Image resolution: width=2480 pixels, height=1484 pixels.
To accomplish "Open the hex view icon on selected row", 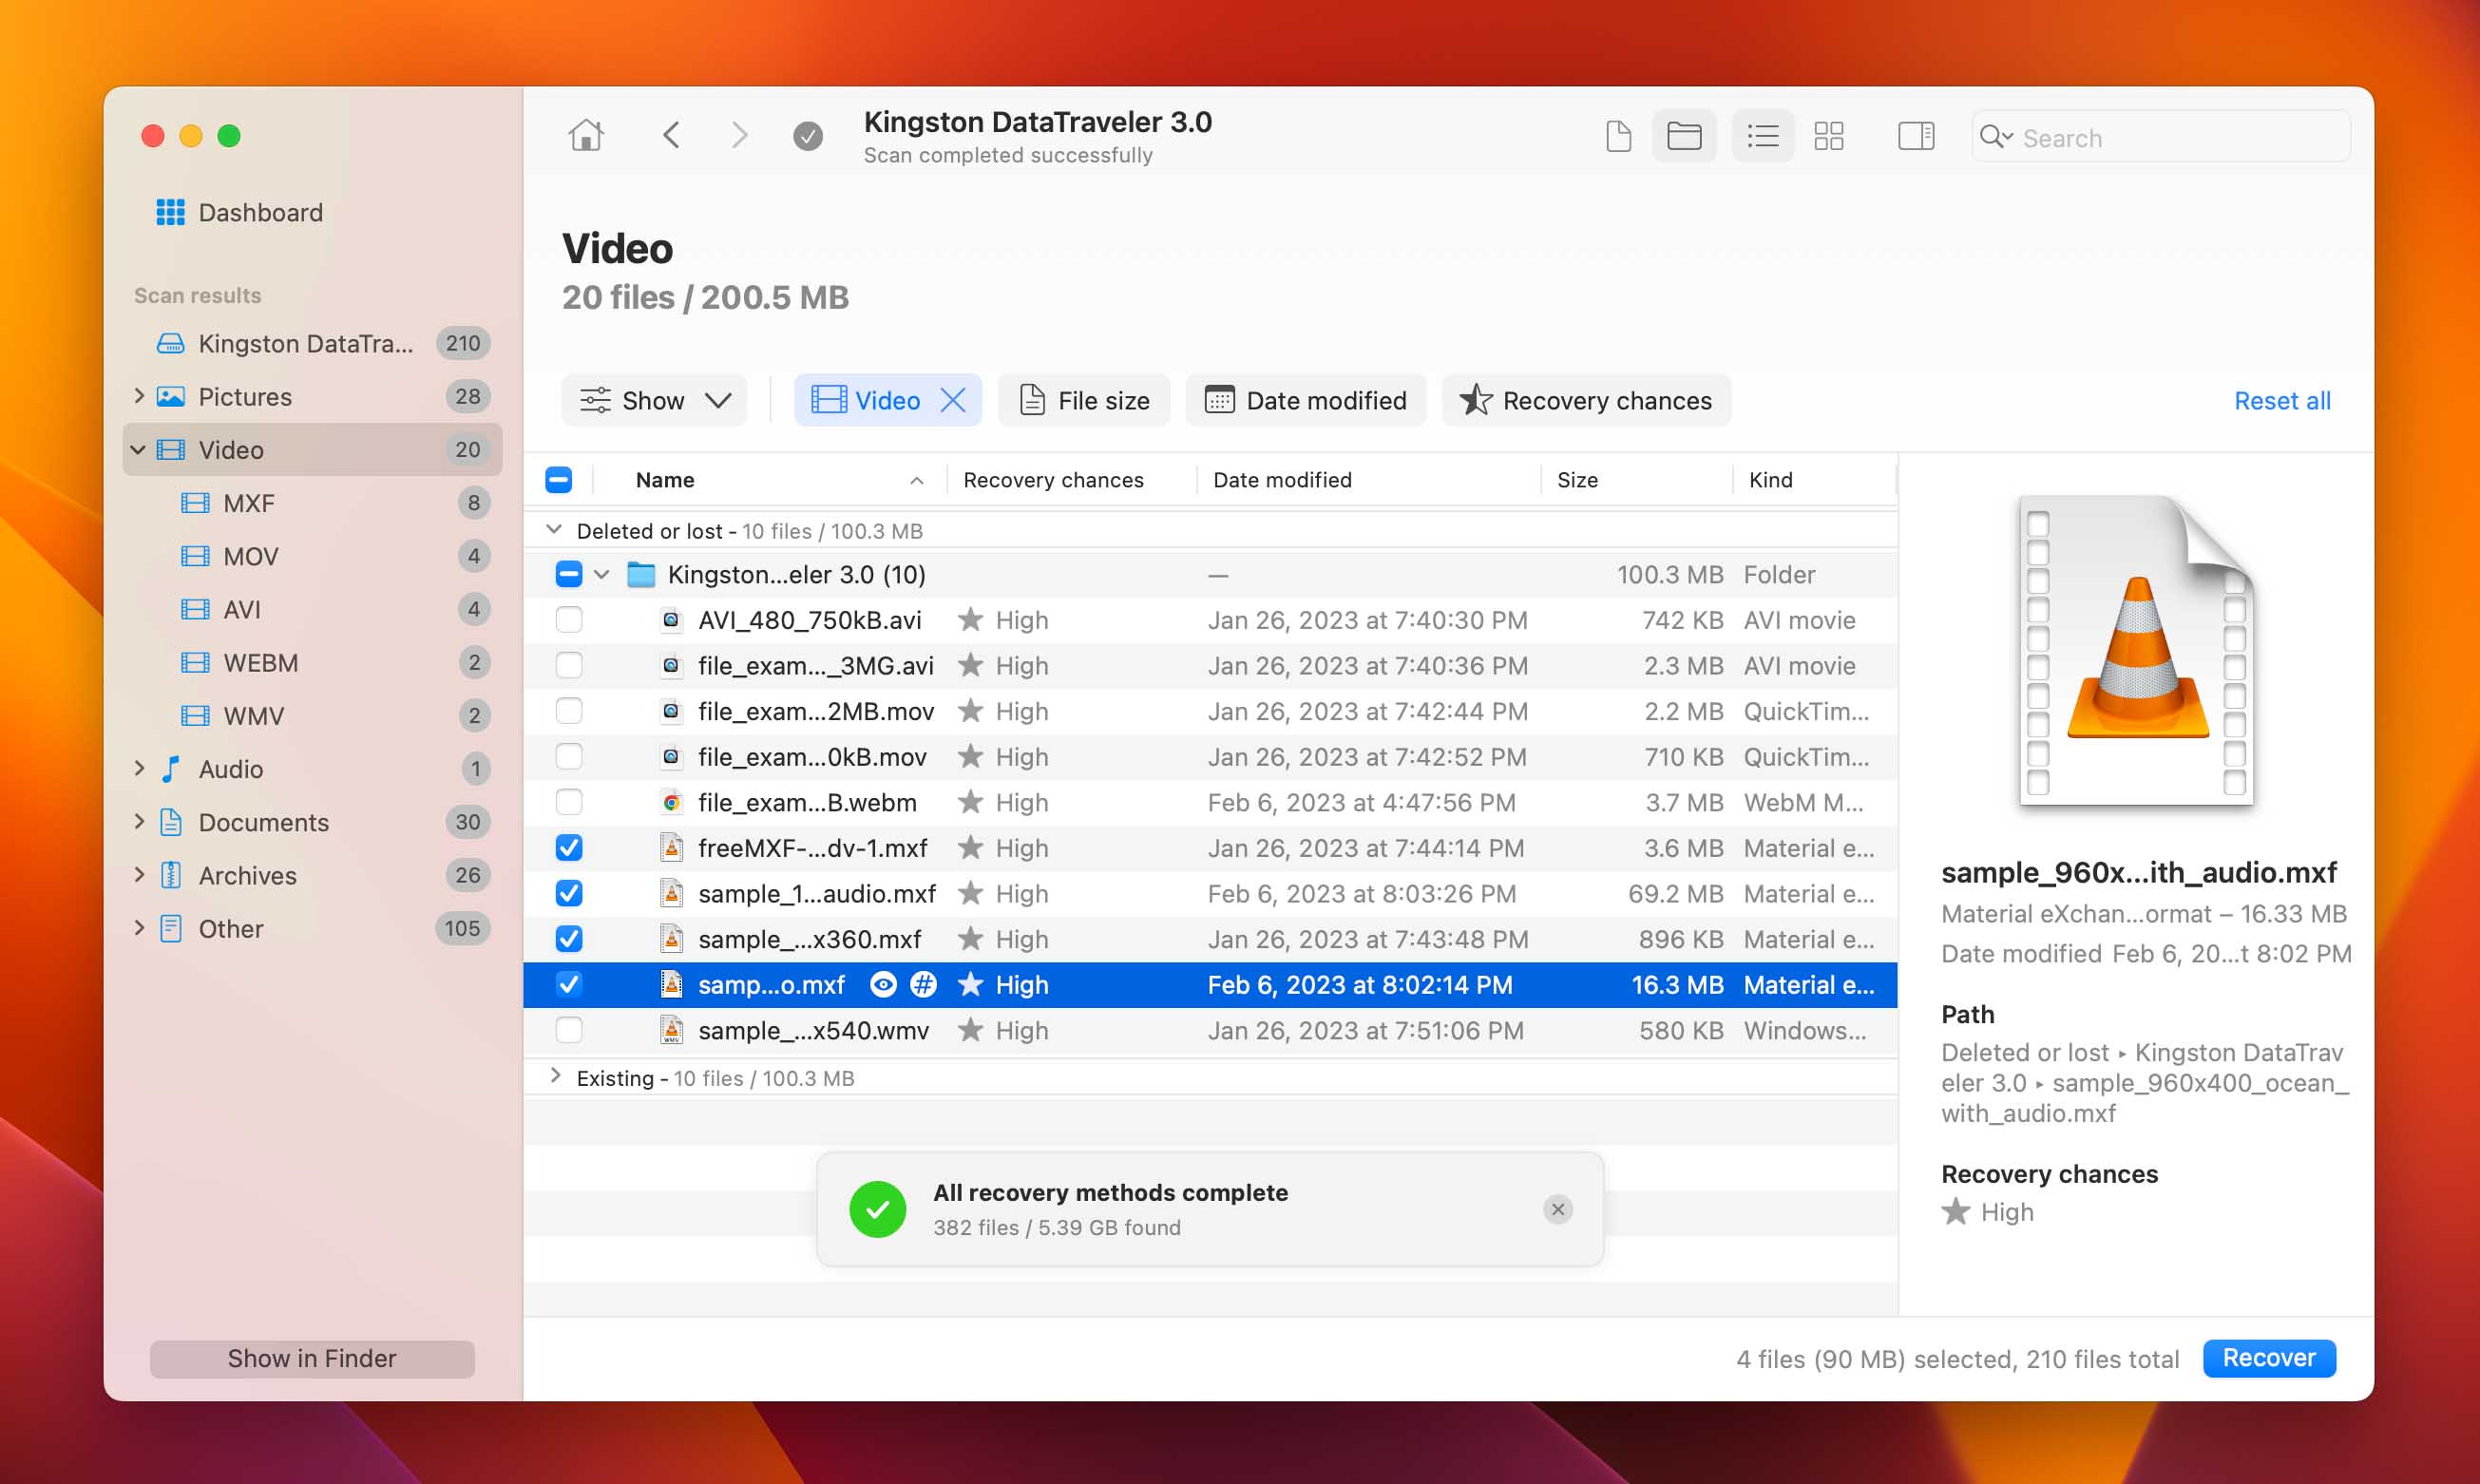I will [x=923, y=985].
